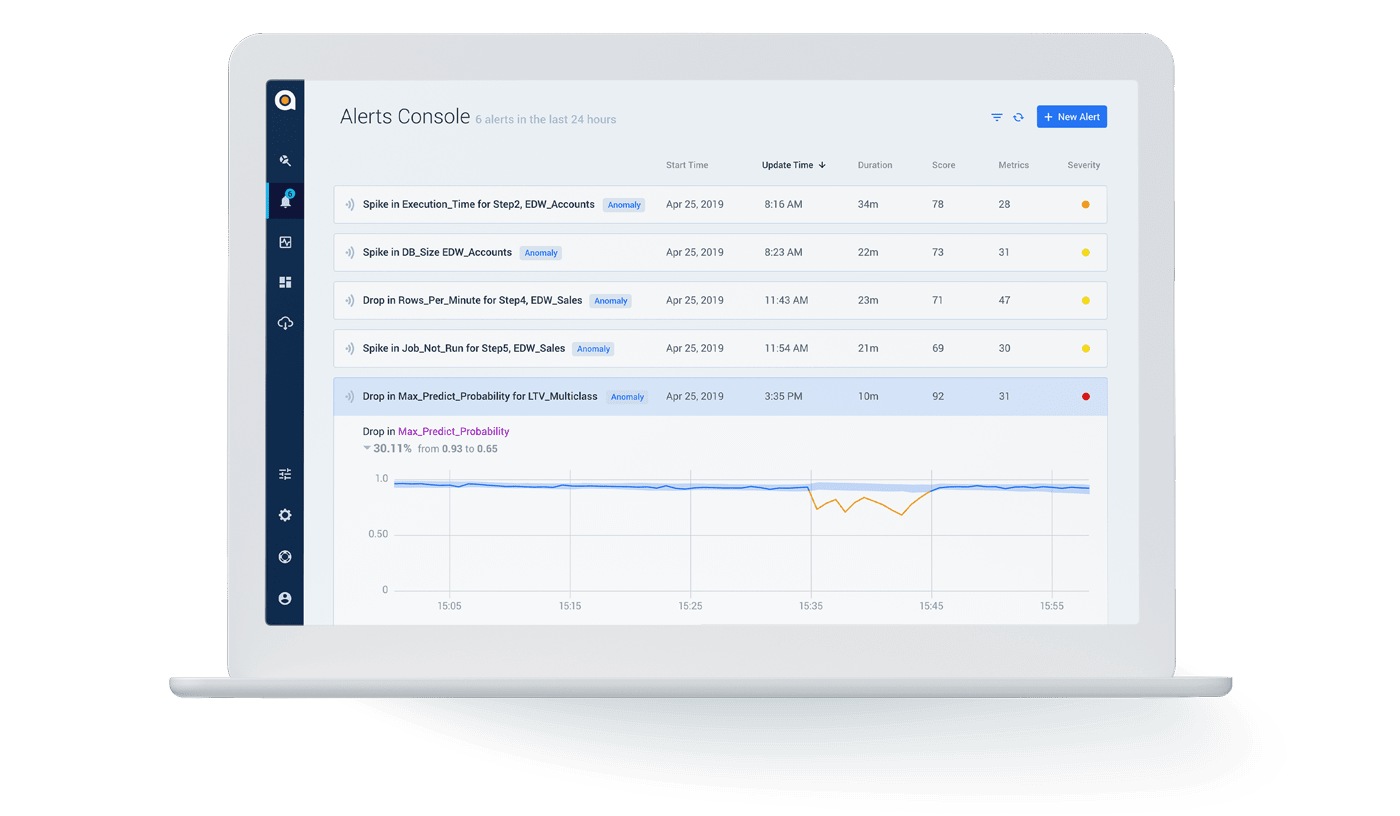The image size is (1400, 816).
Task: Expand the Drop in Rows_Per_Minute alert row
Action: (720, 300)
